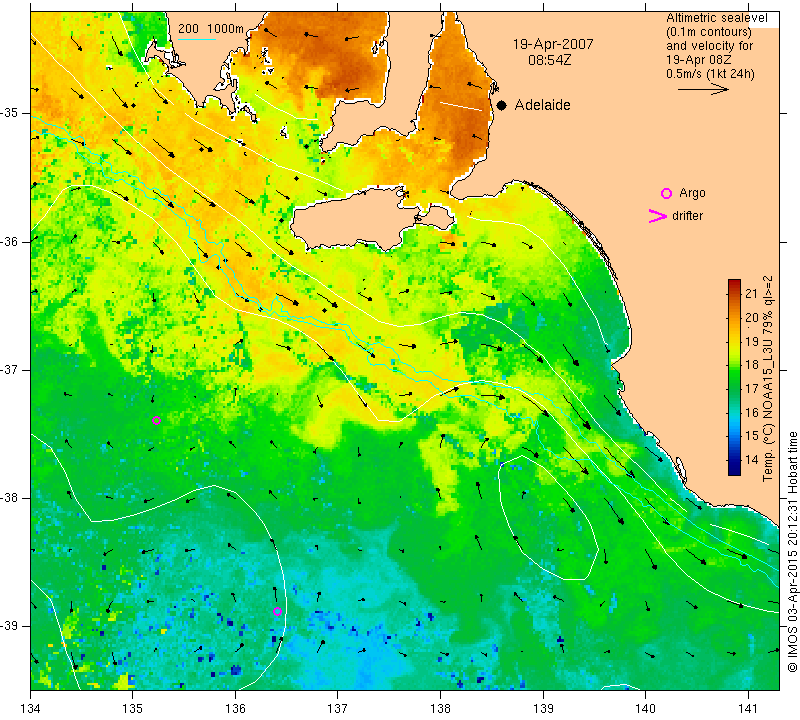The width and height of the screenshot is (800, 720).
Task: Click the 'Altimetric sealevel' legend text
Action: click(716, 18)
